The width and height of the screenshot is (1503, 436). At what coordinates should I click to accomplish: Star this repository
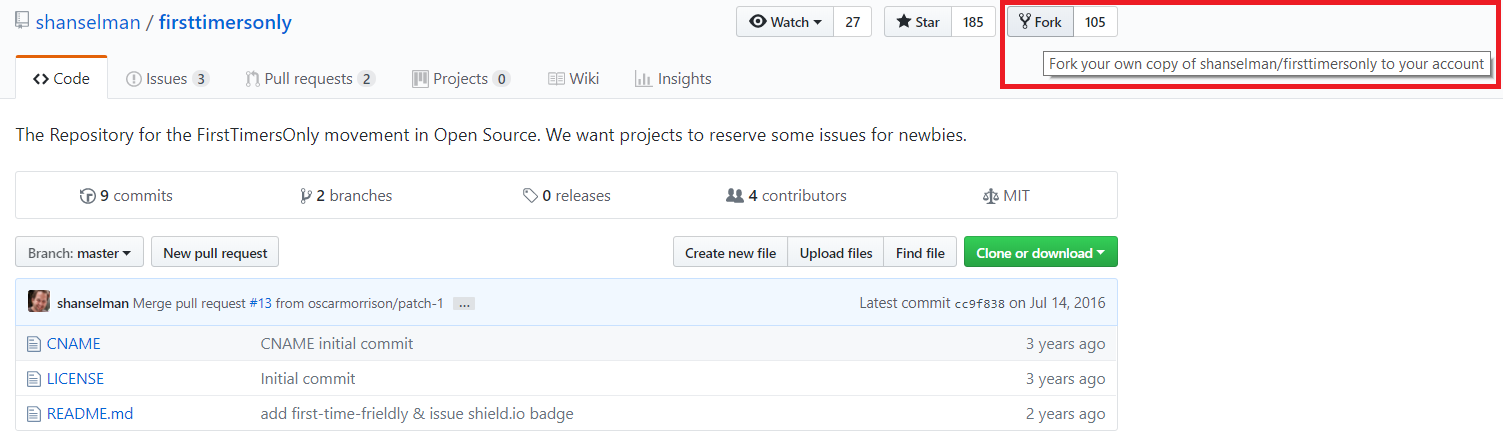tap(918, 22)
